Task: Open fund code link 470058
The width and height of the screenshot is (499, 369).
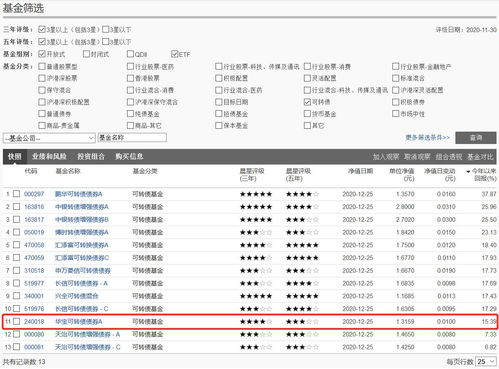Action: pos(34,245)
